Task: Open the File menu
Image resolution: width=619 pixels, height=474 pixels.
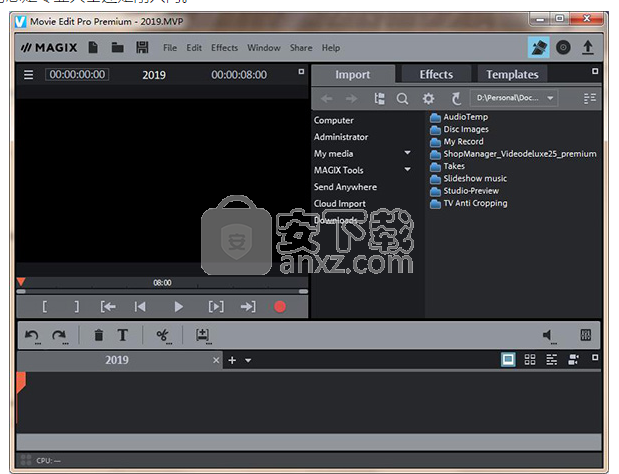Action: tap(170, 48)
